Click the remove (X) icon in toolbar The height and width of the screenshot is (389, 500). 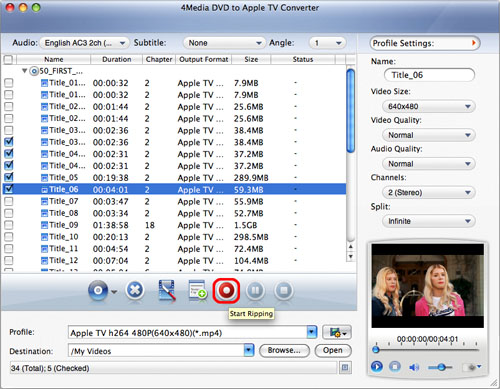tap(135, 290)
